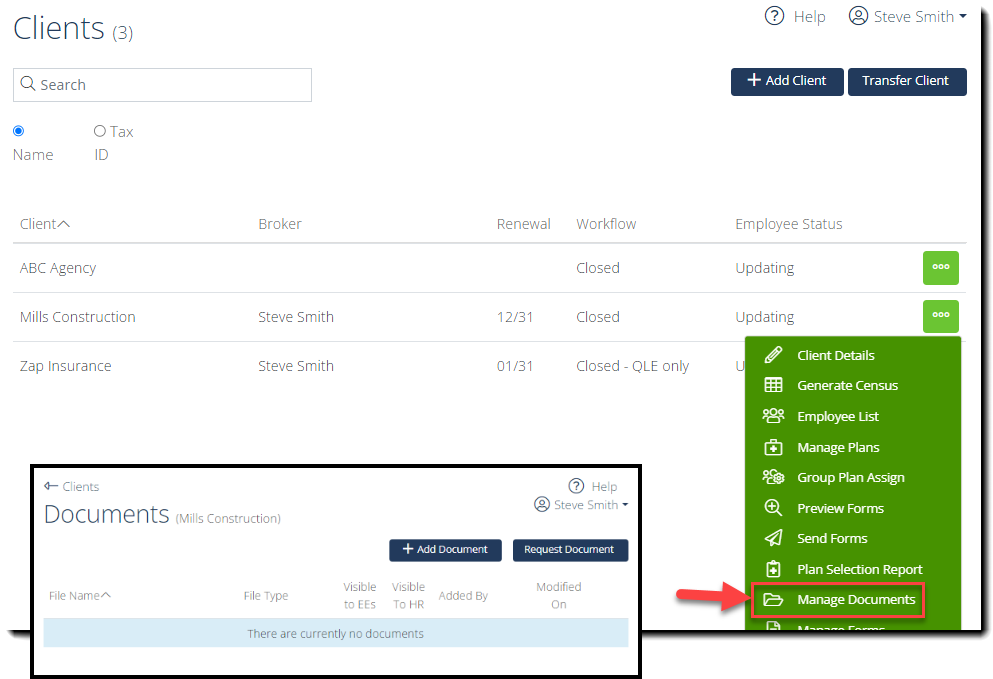The width and height of the screenshot is (993, 679).
Task: Click the Renewal column header
Action: pyautogui.click(x=523, y=224)
